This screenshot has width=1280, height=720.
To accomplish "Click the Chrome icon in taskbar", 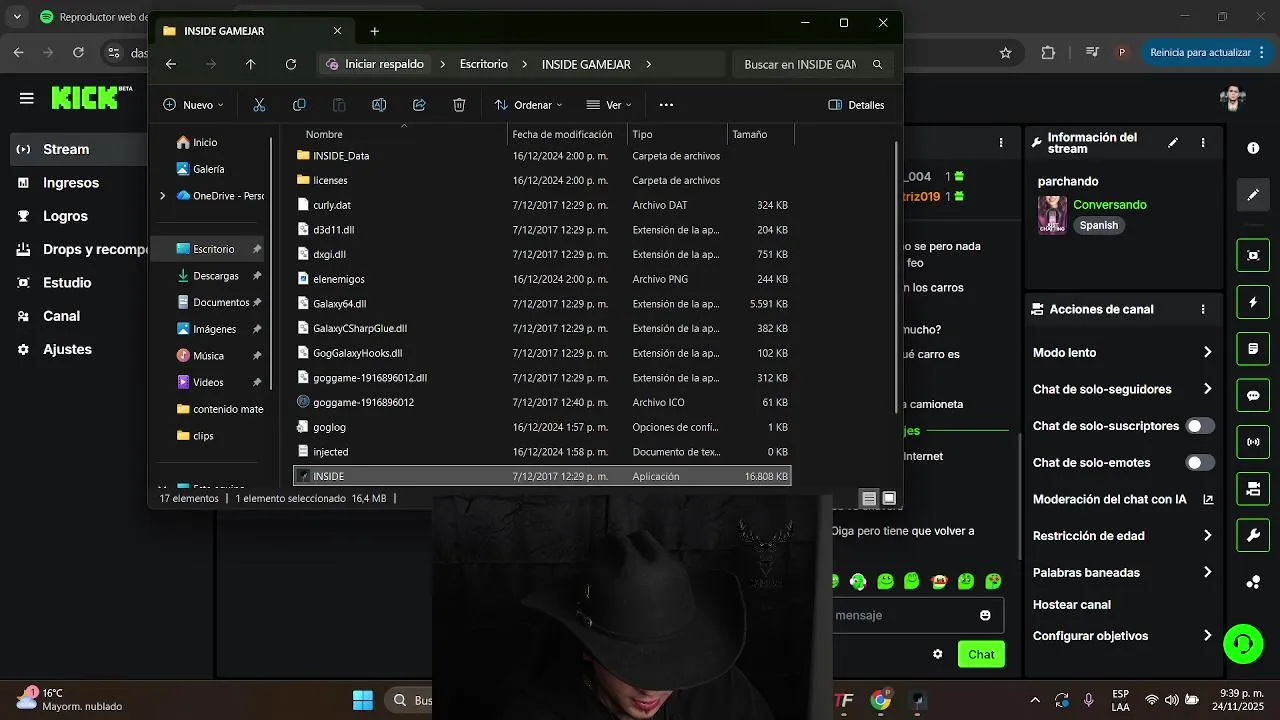I will point(880,700).
